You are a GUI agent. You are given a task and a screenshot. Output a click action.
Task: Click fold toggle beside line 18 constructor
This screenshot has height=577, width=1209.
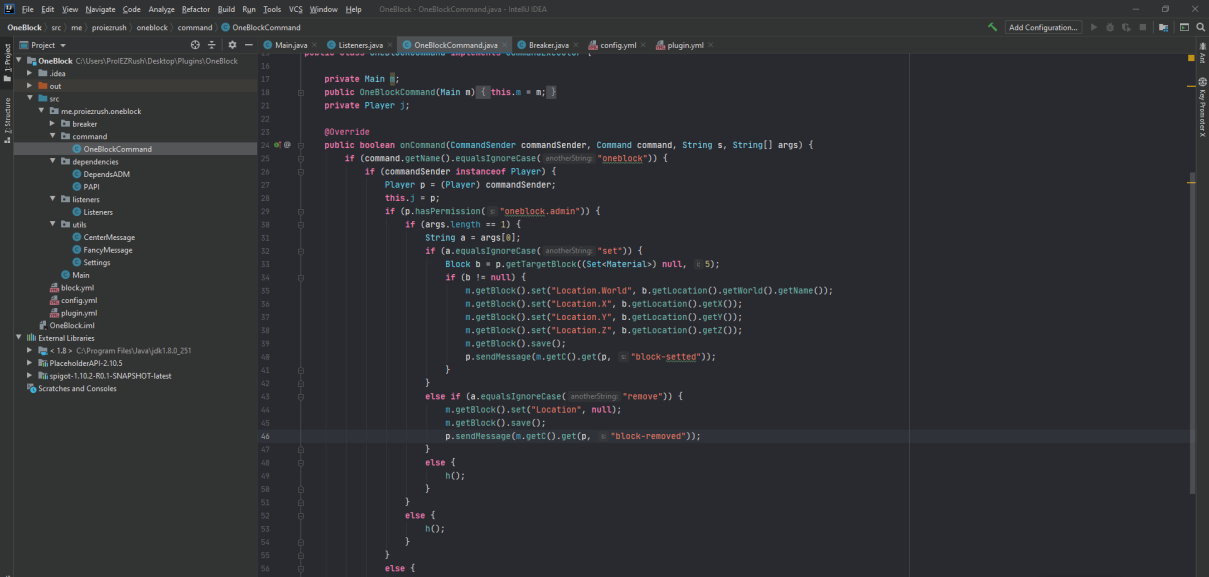tap(301, 92)
